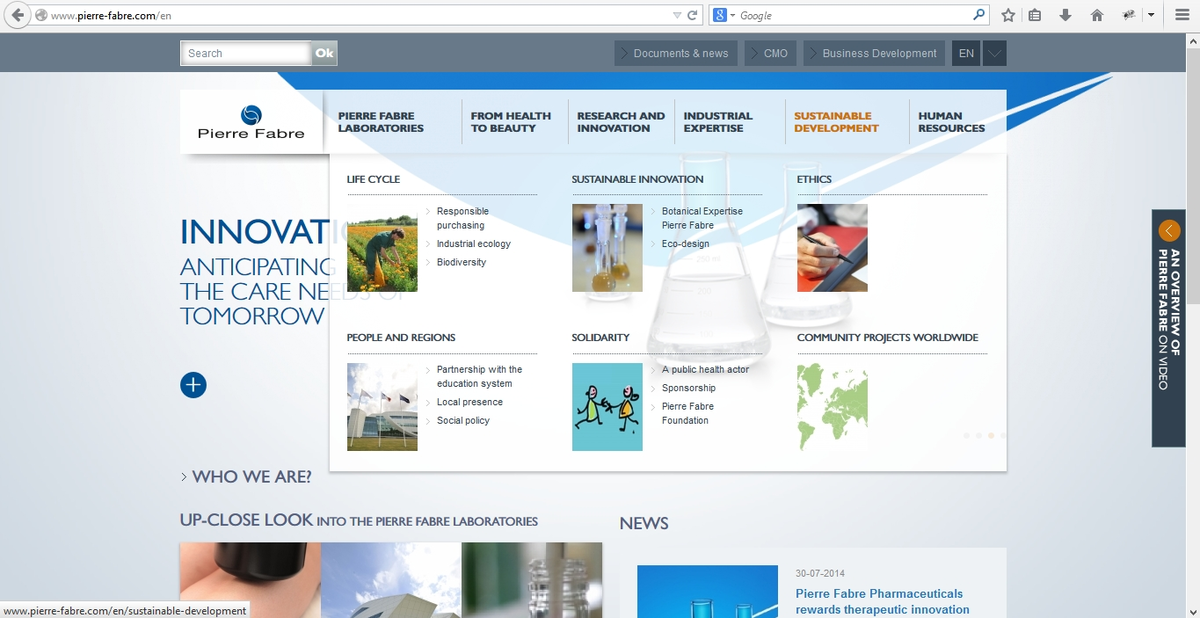Focus the site Search input field
This screenshot has height=618, width=1200.
point(246,53)
